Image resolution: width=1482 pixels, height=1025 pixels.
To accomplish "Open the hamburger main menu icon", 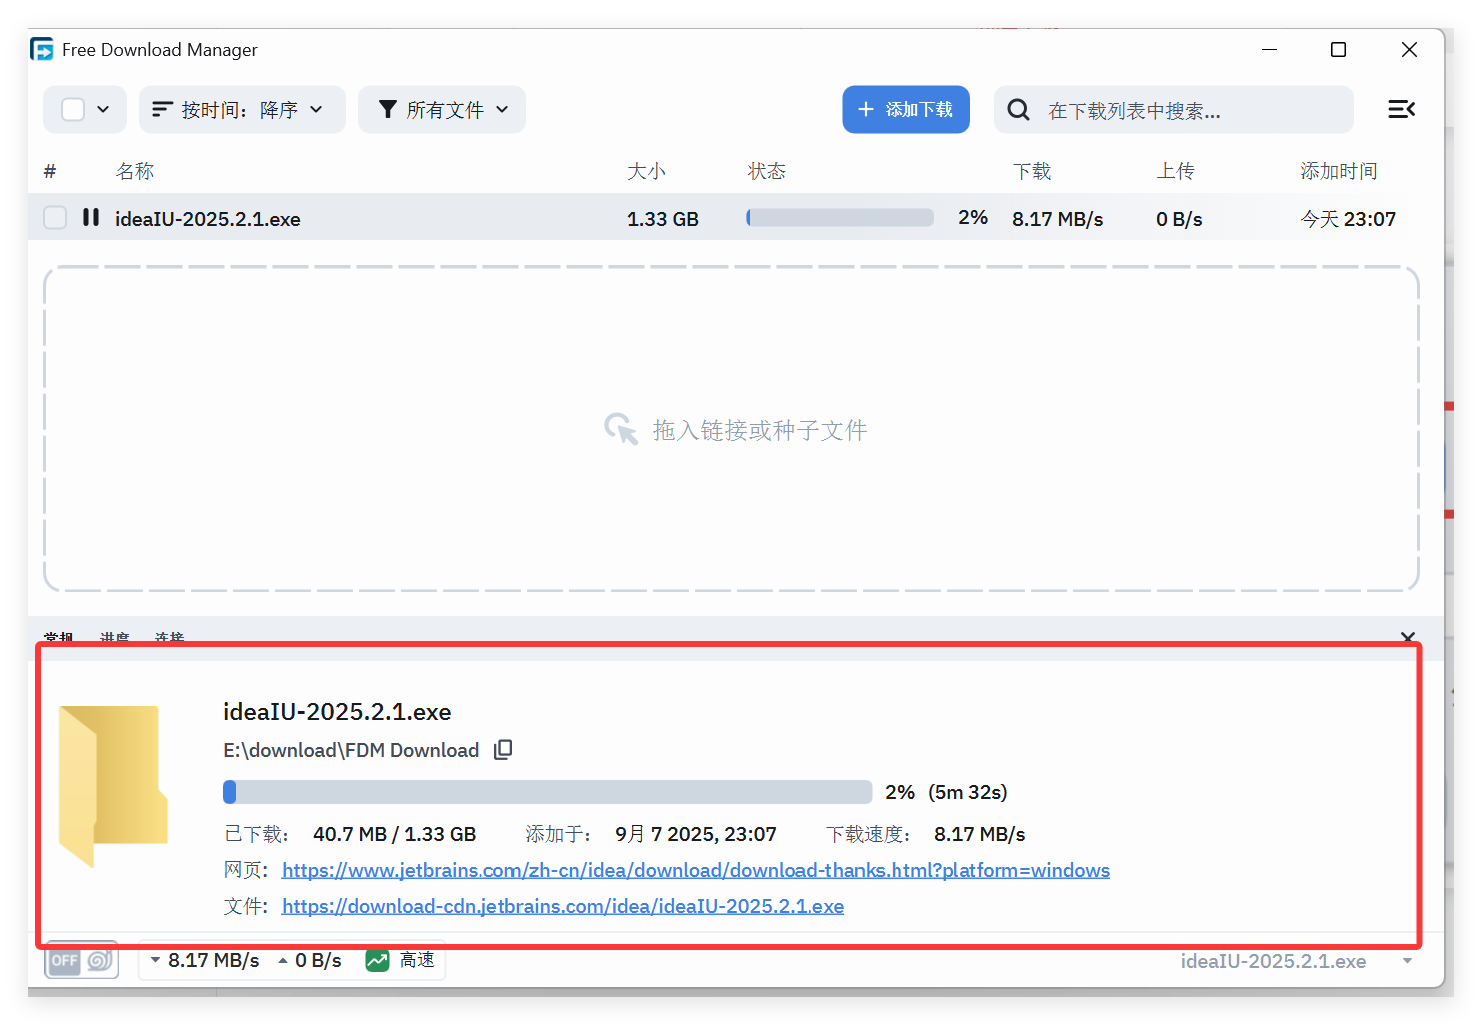I will (x=1401, y=109).
